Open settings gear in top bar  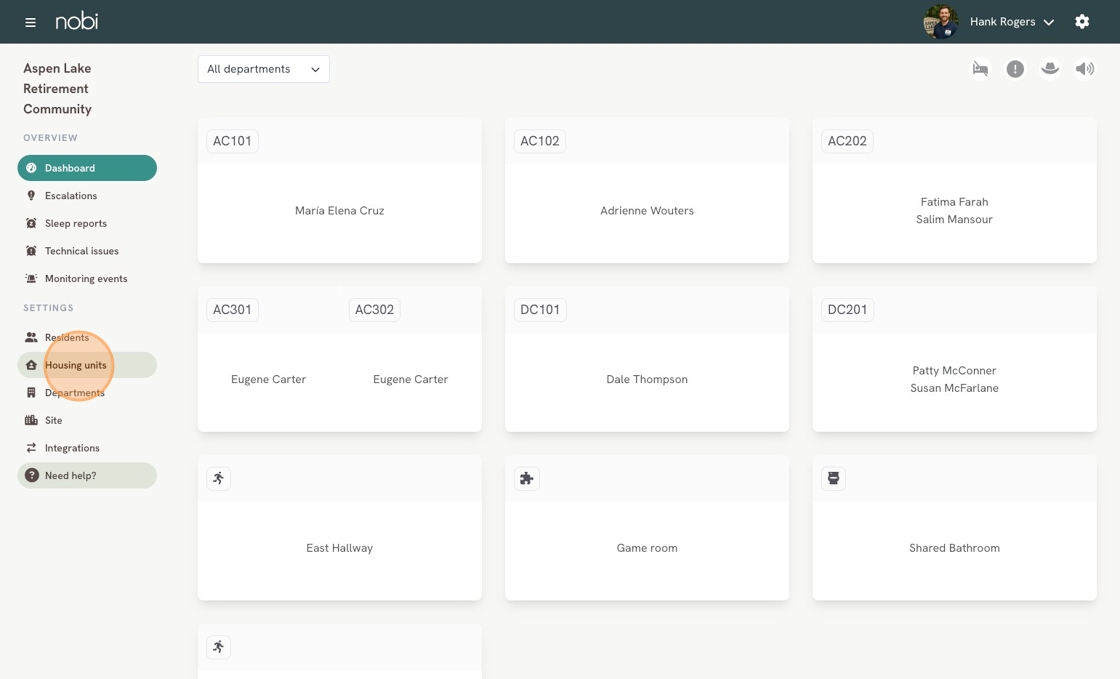[1082, 22]
